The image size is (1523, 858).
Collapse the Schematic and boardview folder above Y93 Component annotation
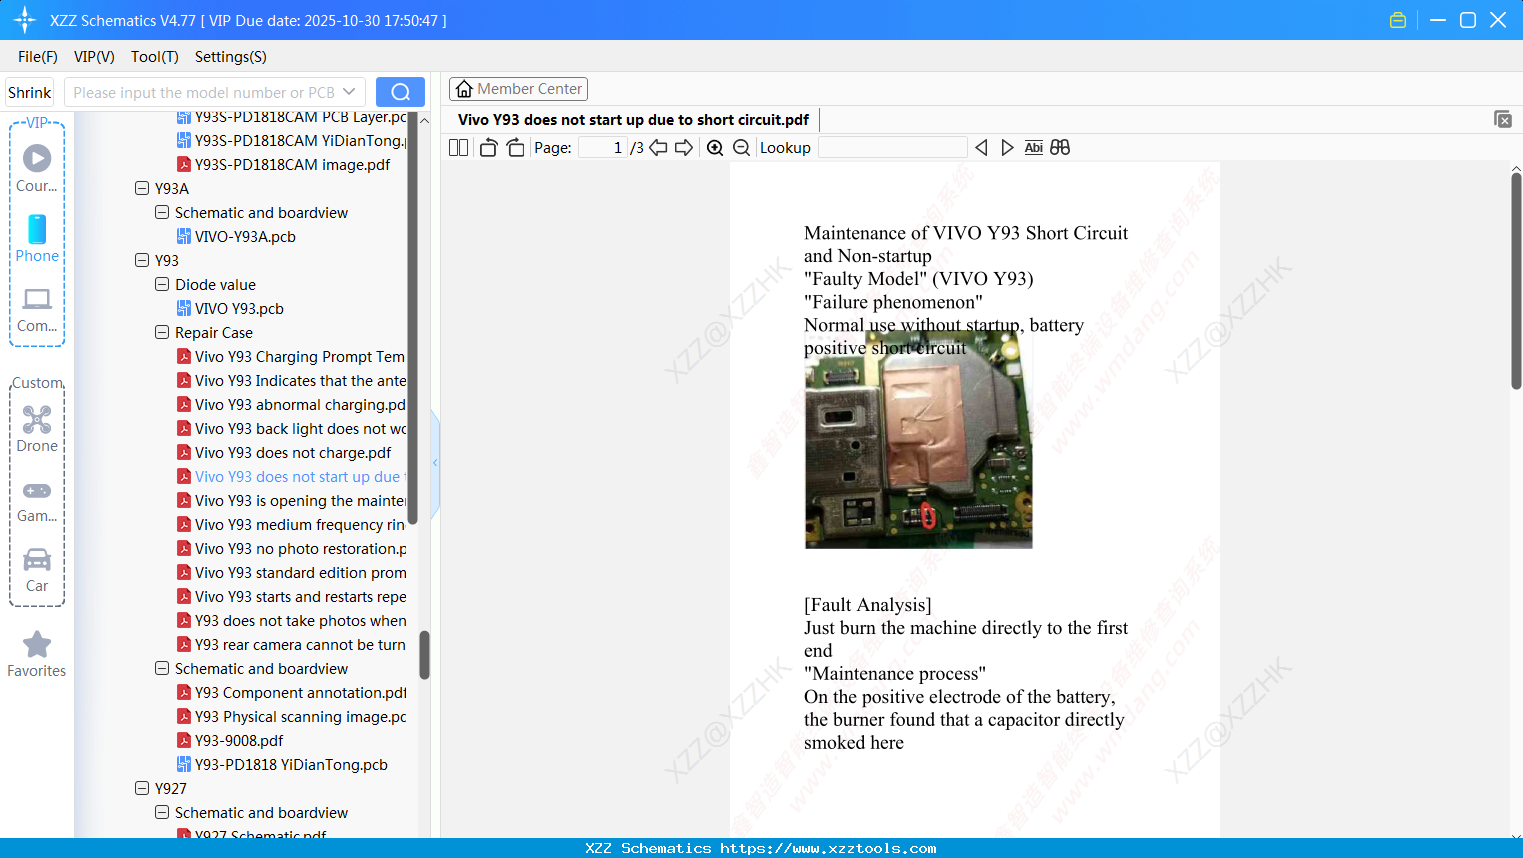[162, 668]
